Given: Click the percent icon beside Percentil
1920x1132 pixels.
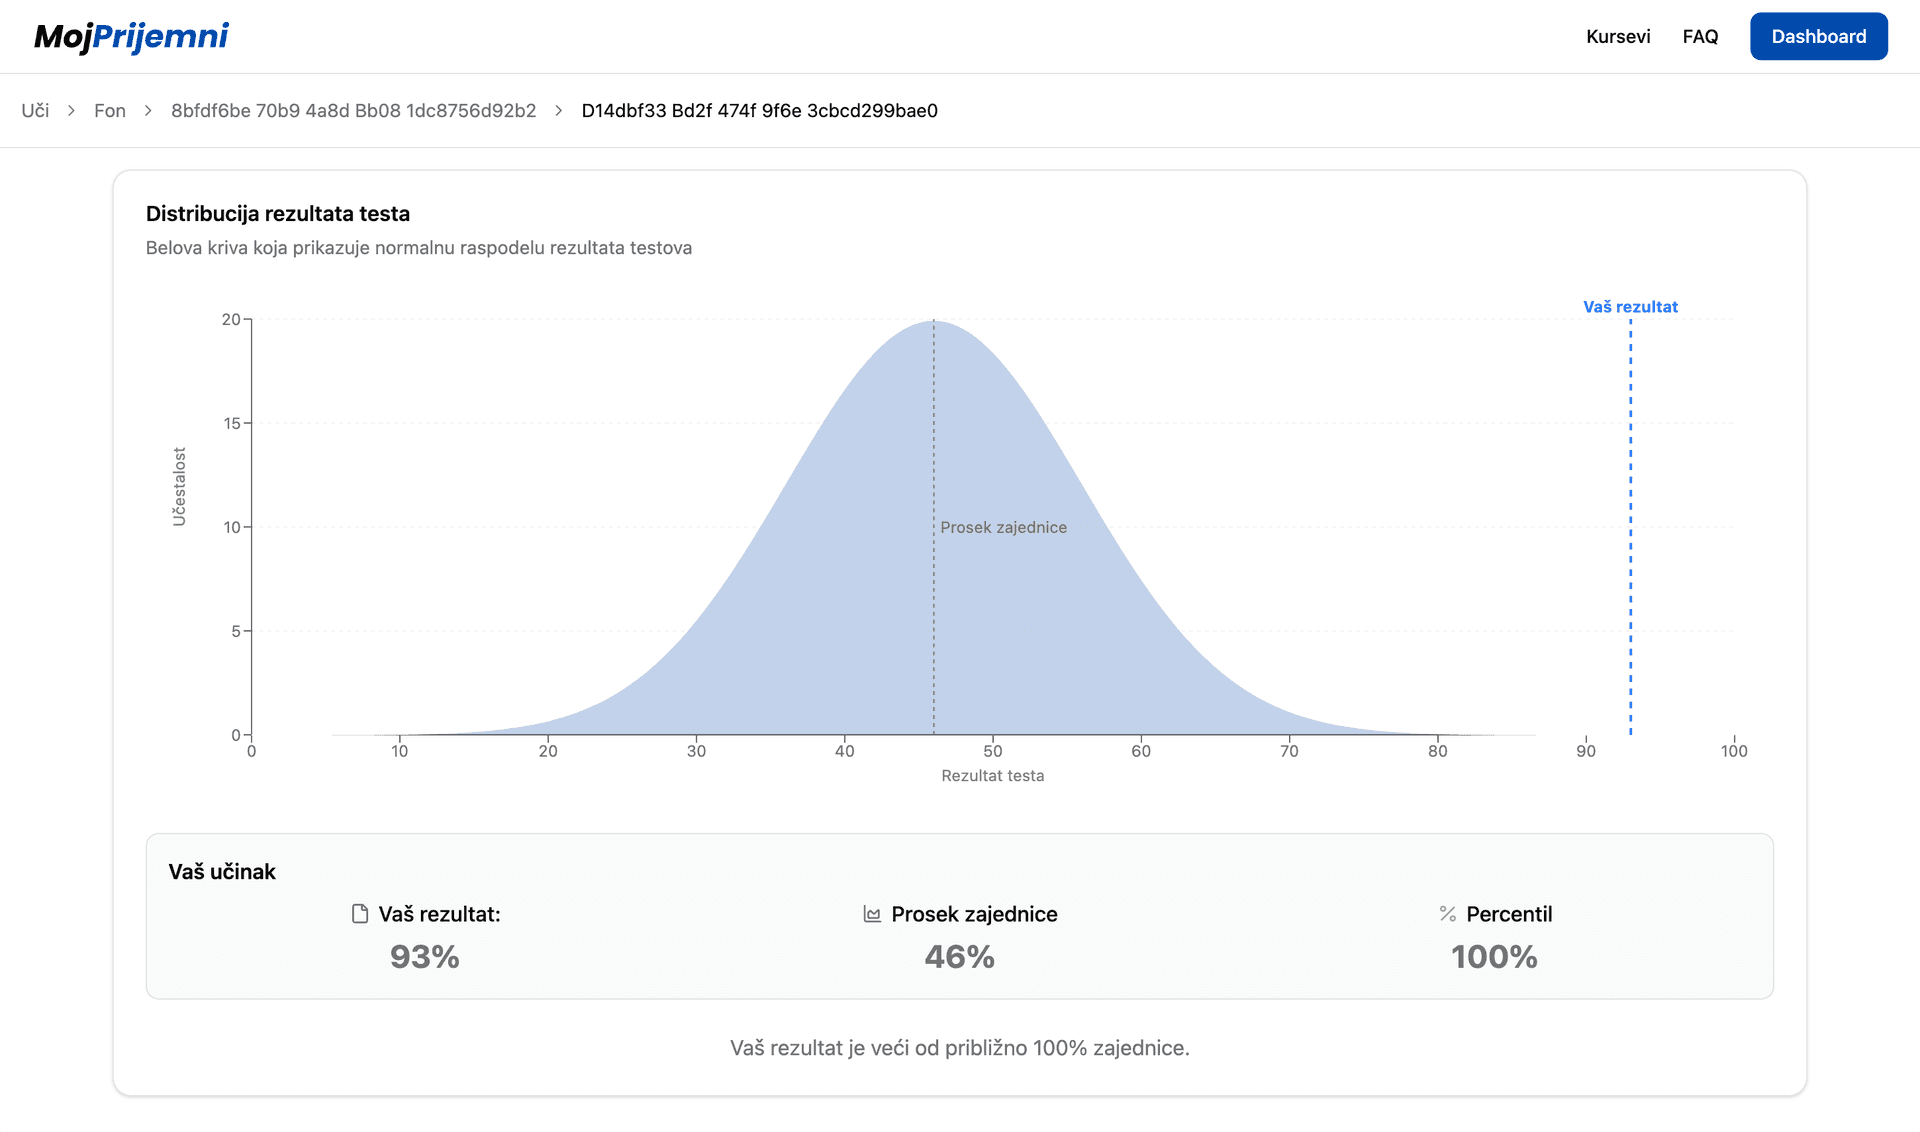Looking at the screenshot, I should click(1447, 914).
